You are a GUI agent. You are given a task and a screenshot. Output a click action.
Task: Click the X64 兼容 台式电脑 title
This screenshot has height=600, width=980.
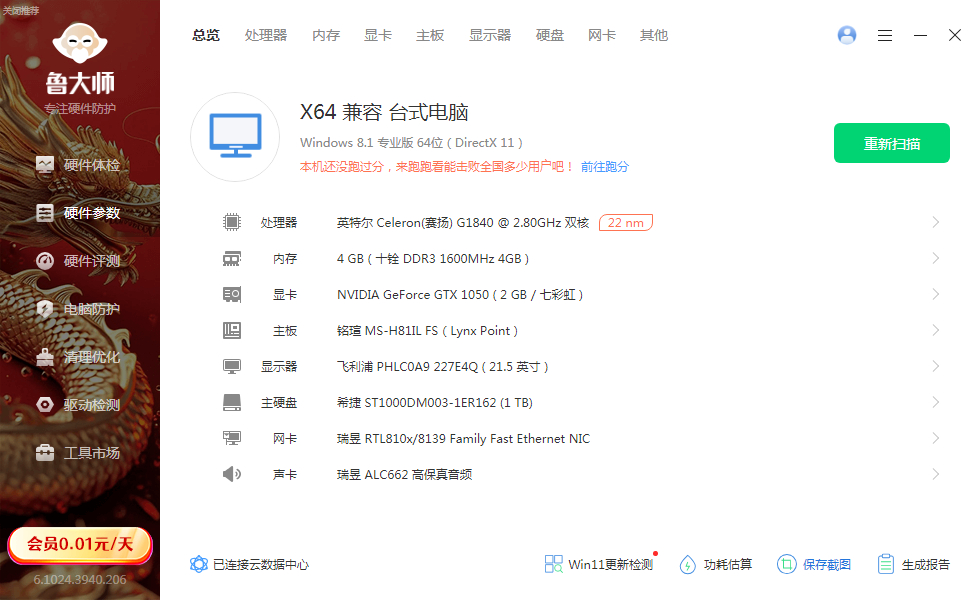point(384,112)
